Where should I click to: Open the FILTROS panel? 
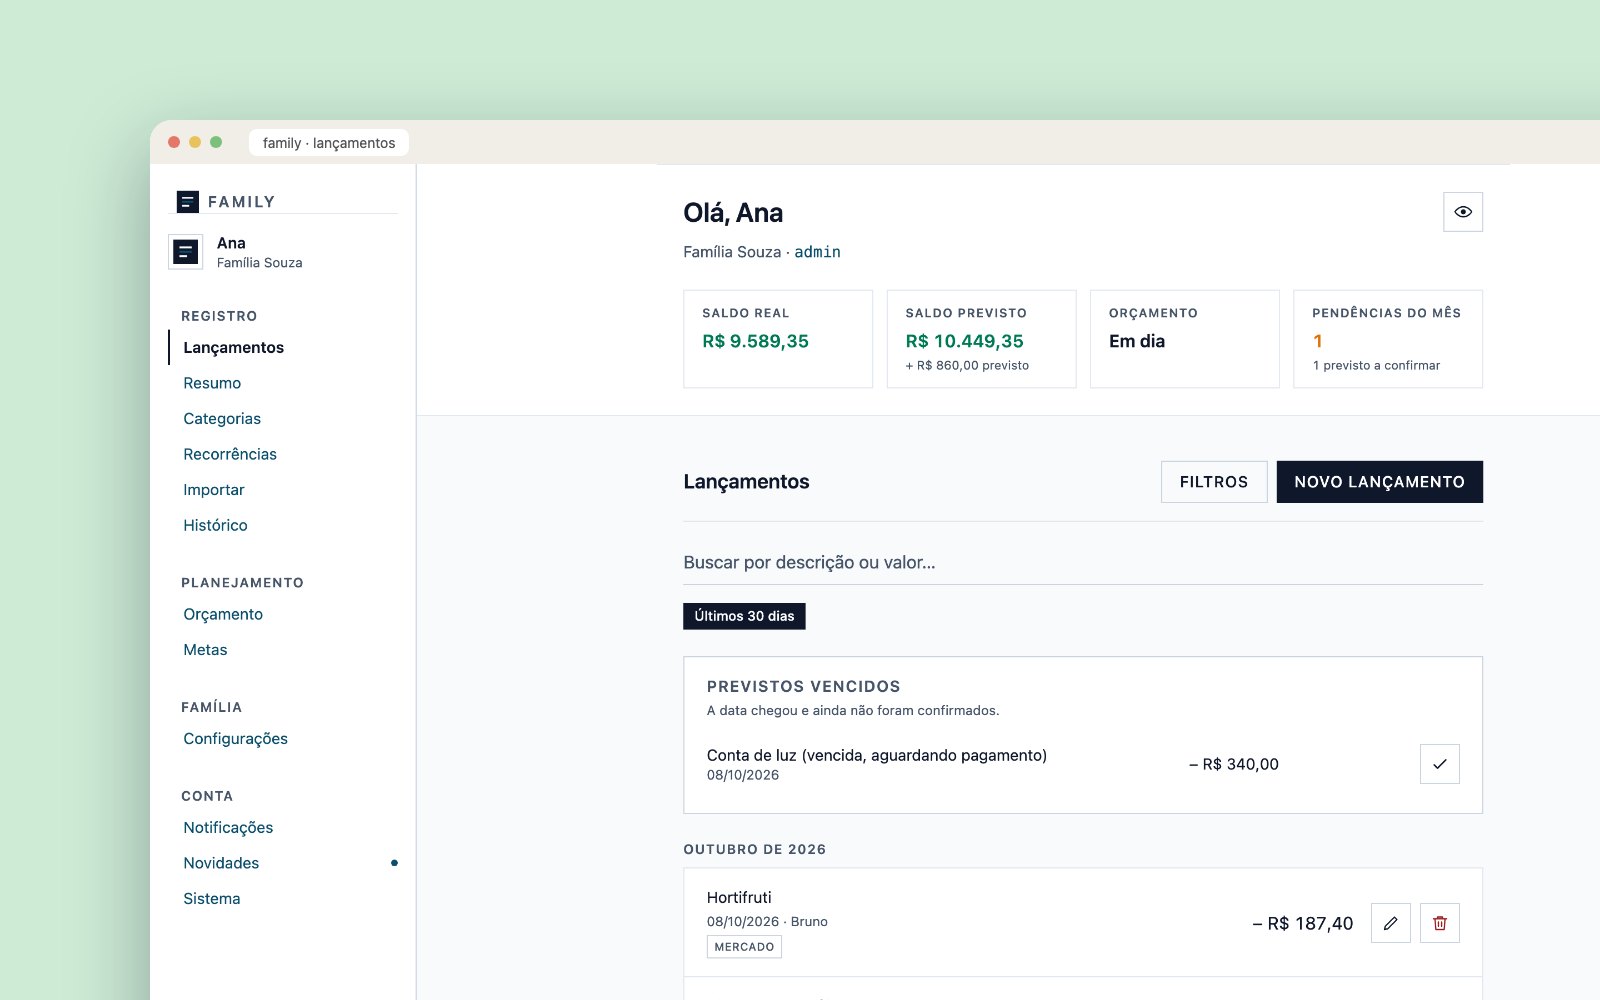[x=1214, y=482]
